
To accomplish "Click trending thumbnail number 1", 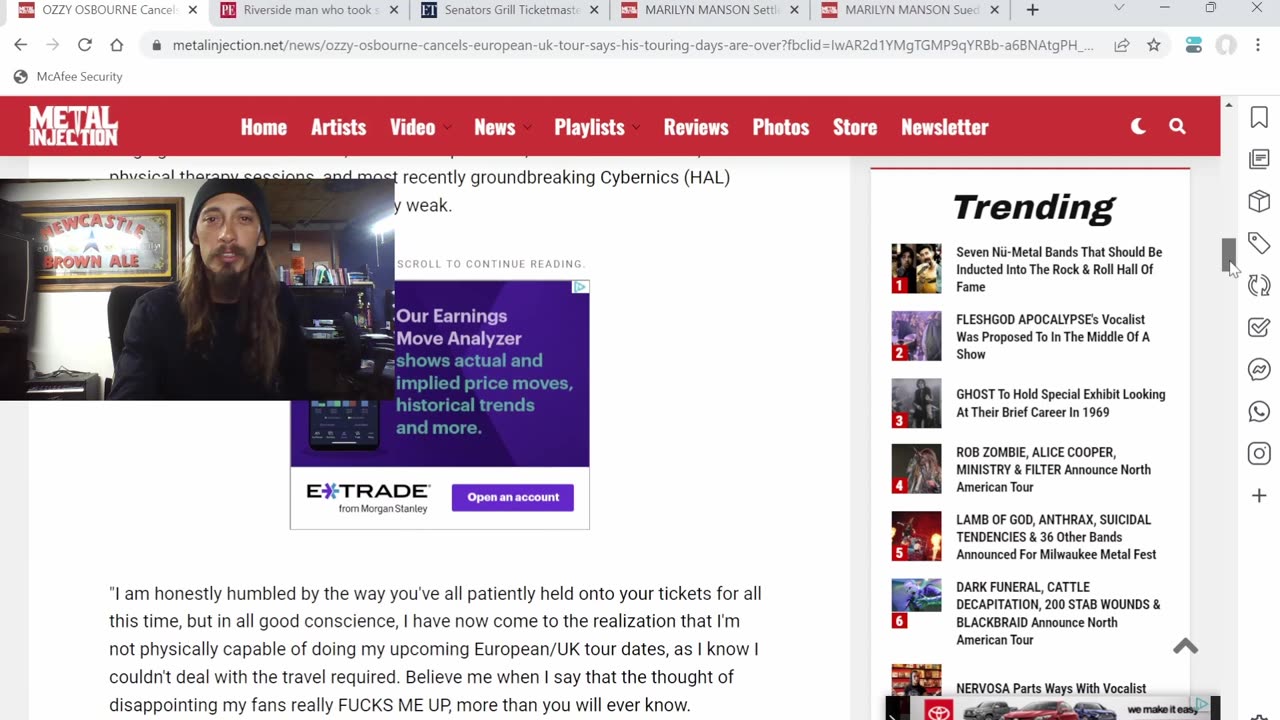I will click(916, 268).
